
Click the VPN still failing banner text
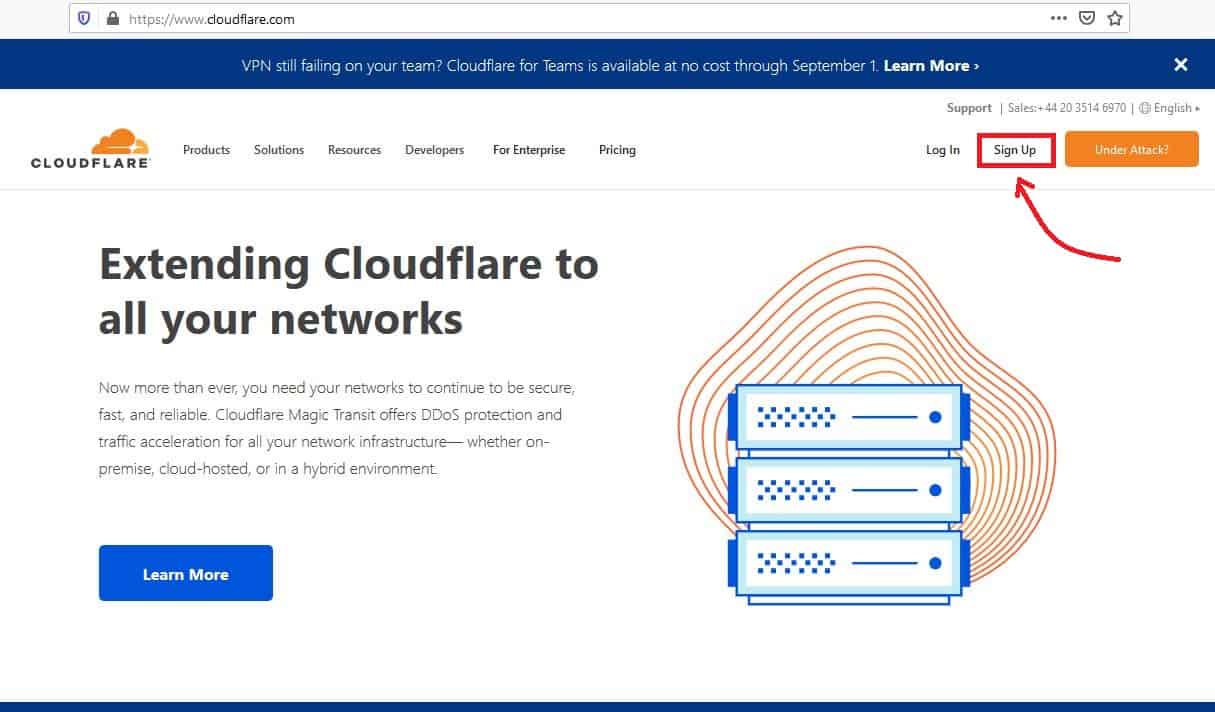[x=561, y=65]
